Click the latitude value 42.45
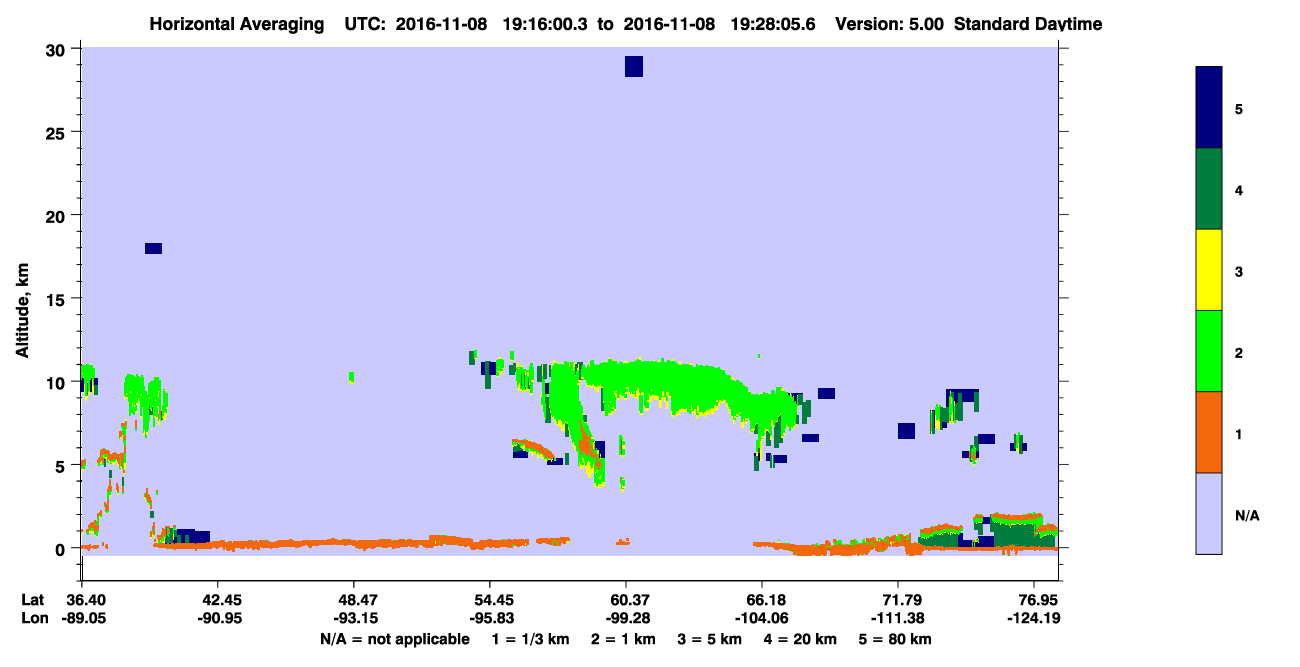The image size is (1300, 667). 218,600
